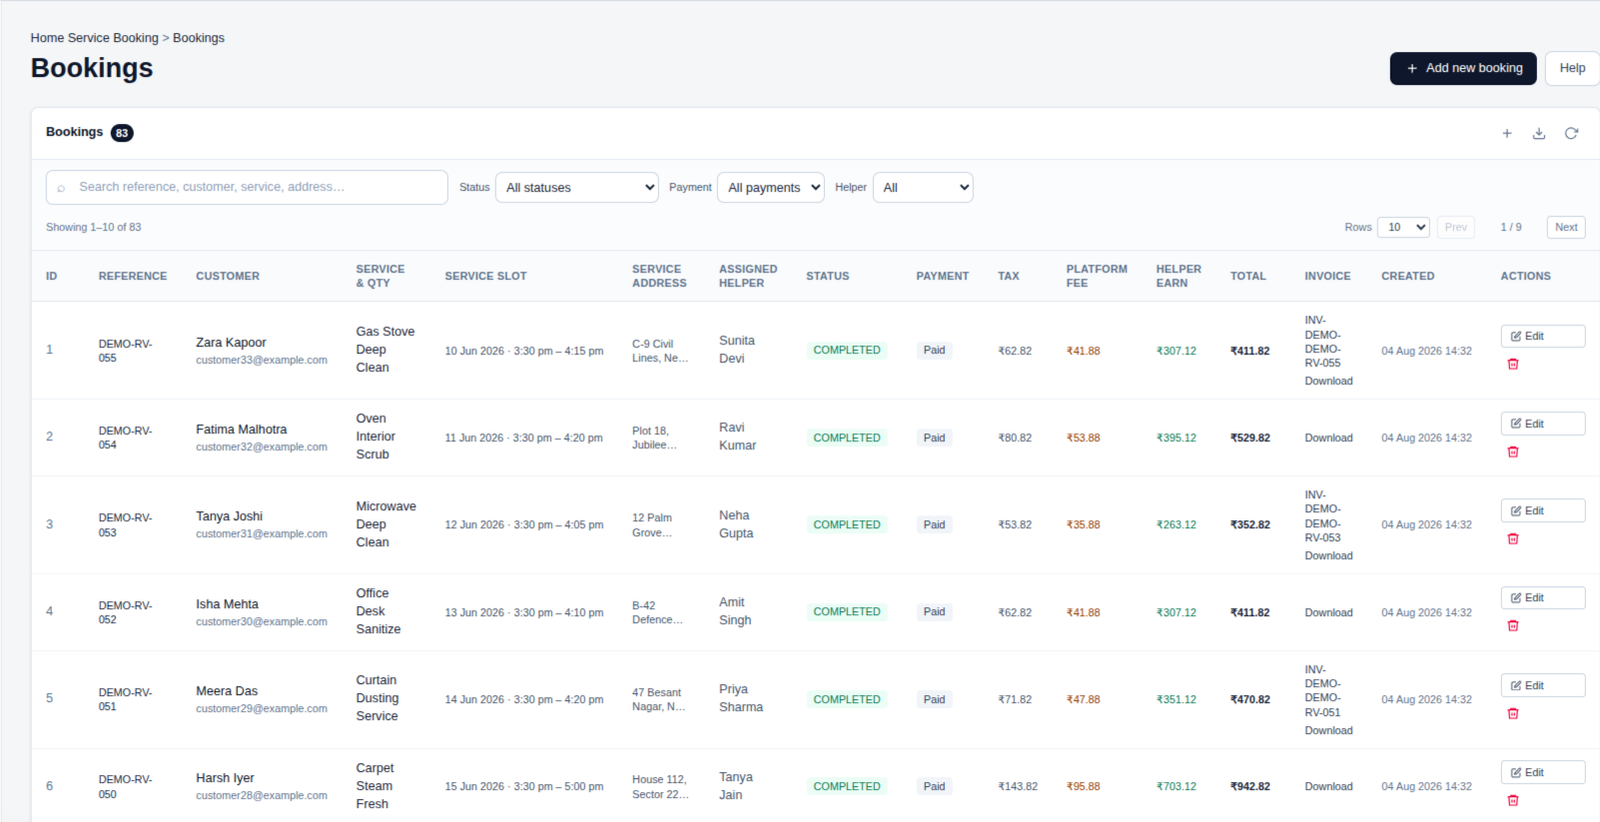
Task: Click trash icon for Isha Mehta's booking
Action: click(x=1513, y=626)
